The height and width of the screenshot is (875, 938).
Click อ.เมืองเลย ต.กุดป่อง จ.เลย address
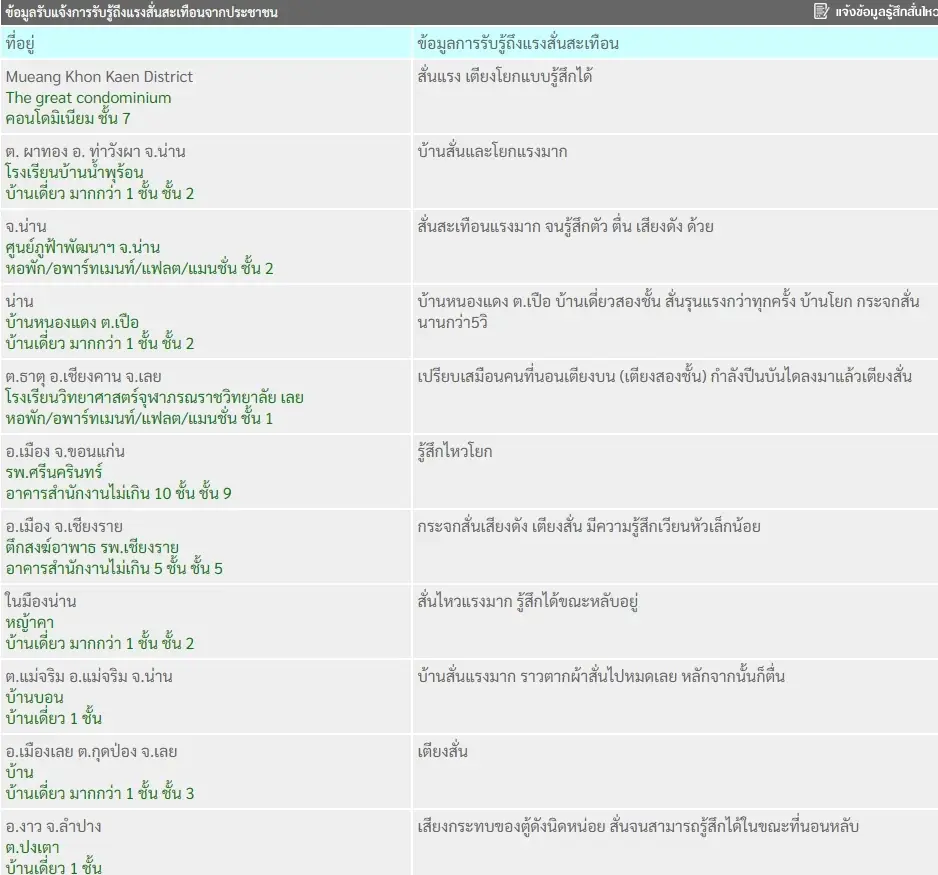click(92, 752)
